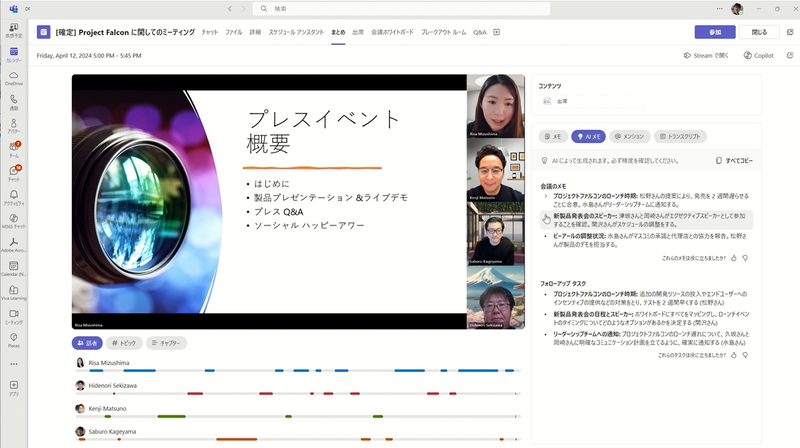Select the Topics pill below the video
This screenshot has height=448, width=800.
[x=124, y=343]
